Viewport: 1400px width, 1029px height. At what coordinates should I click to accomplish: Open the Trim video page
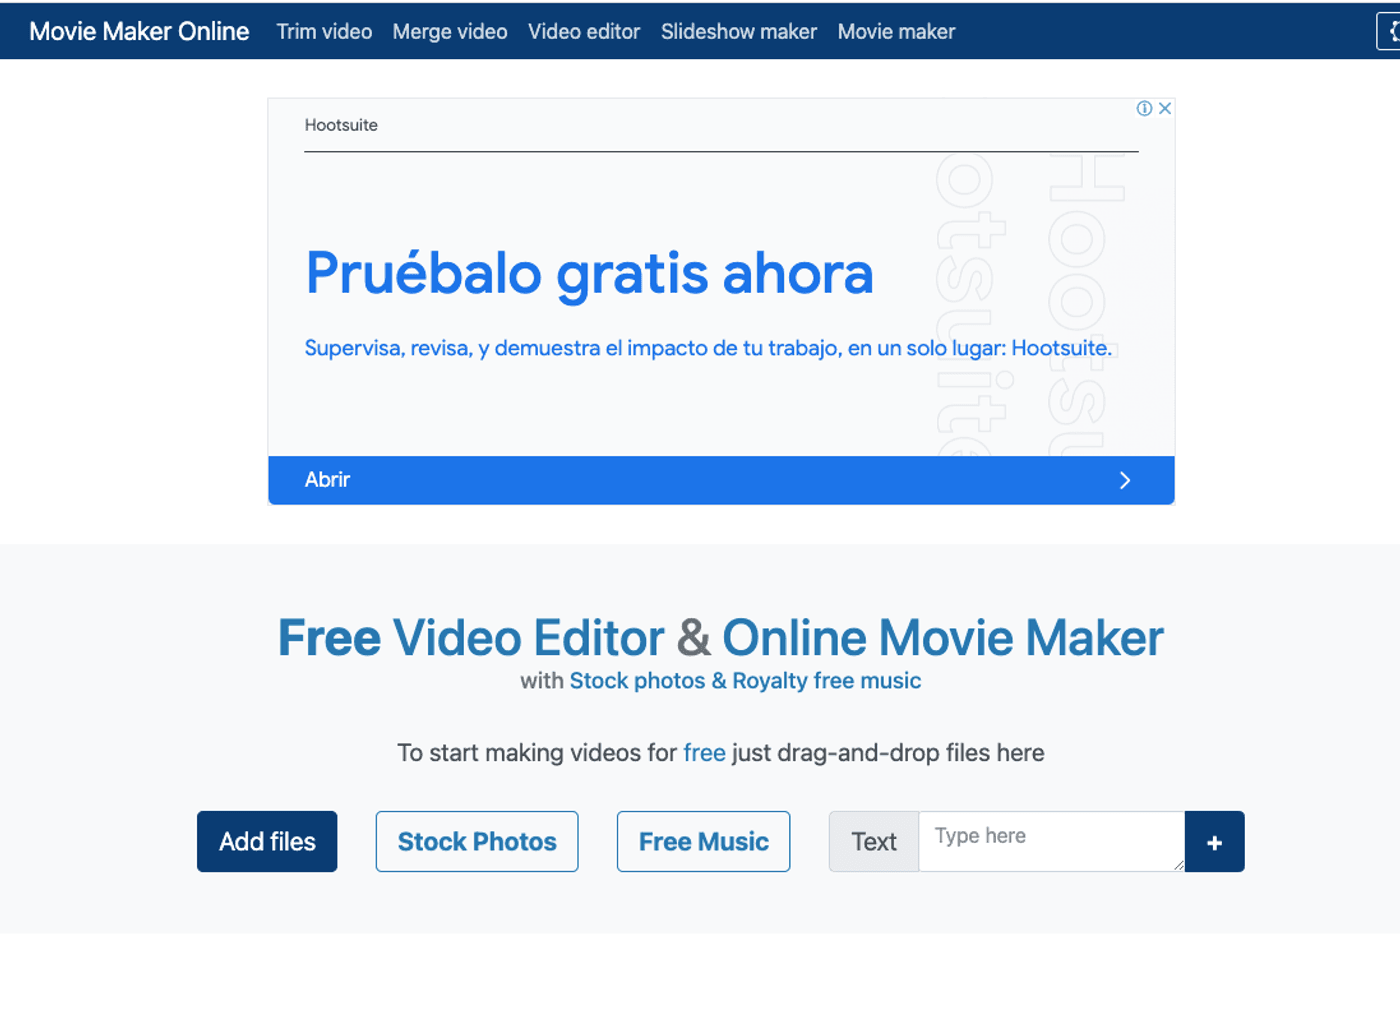click(324, 31)
